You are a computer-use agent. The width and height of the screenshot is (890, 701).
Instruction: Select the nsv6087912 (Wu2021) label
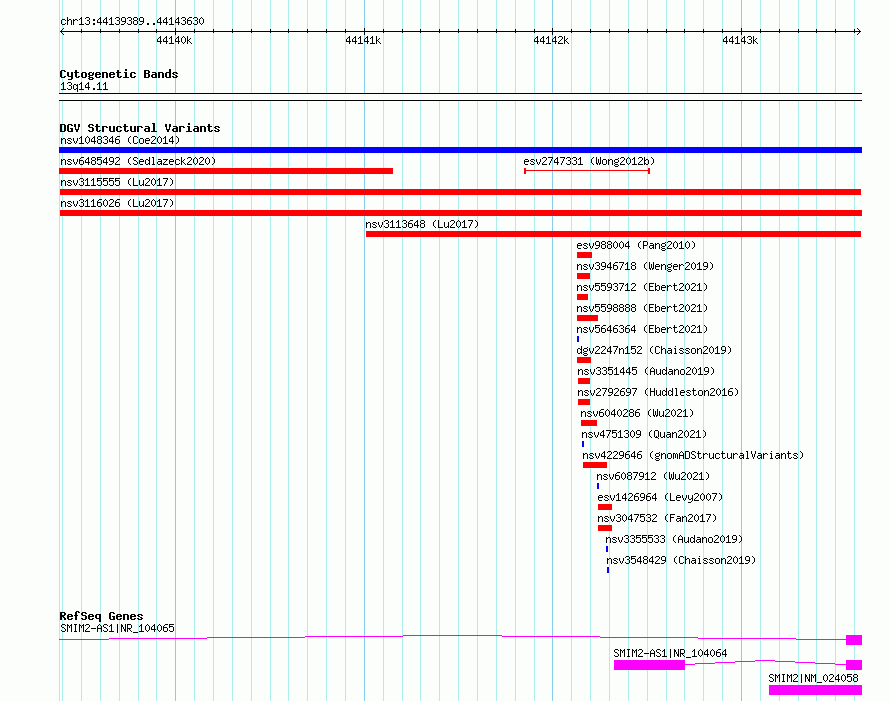click(653, 476)
